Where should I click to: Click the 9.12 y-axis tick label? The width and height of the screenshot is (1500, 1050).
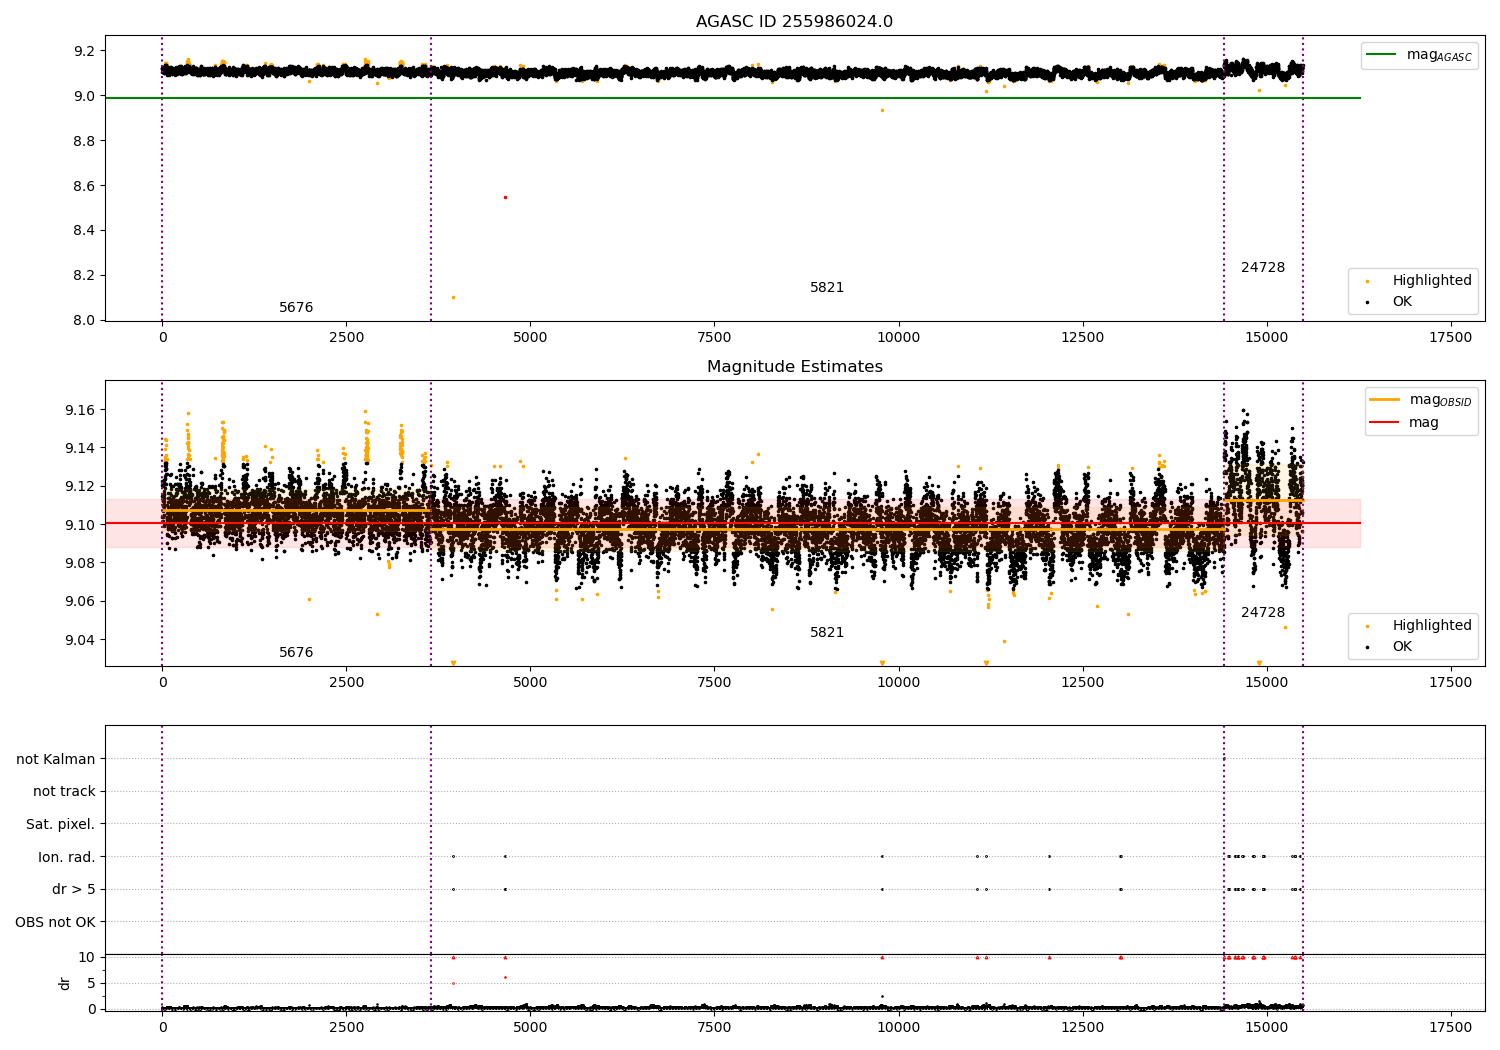pos(78,487)
